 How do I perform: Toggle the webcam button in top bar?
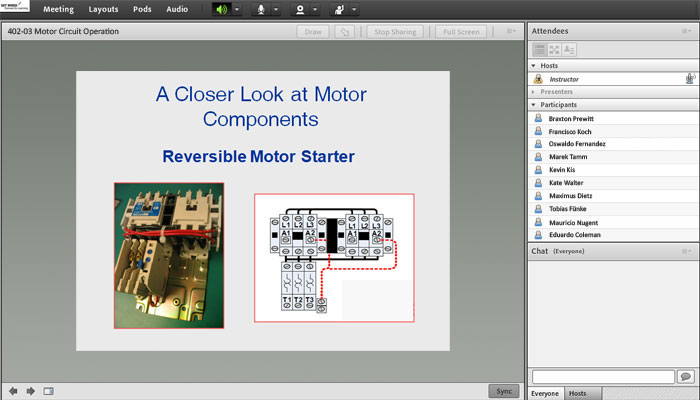click(x=299, y=10)
